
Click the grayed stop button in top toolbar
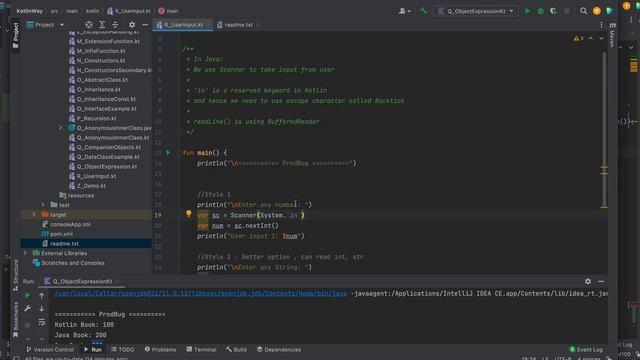click(567, 11)
